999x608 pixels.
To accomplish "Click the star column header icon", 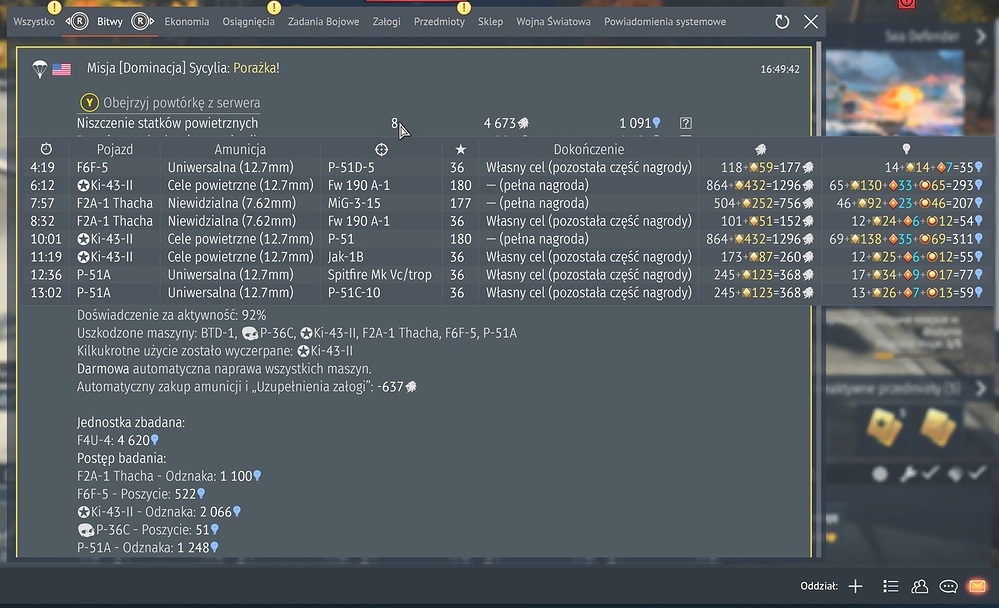I will [460, 149].
